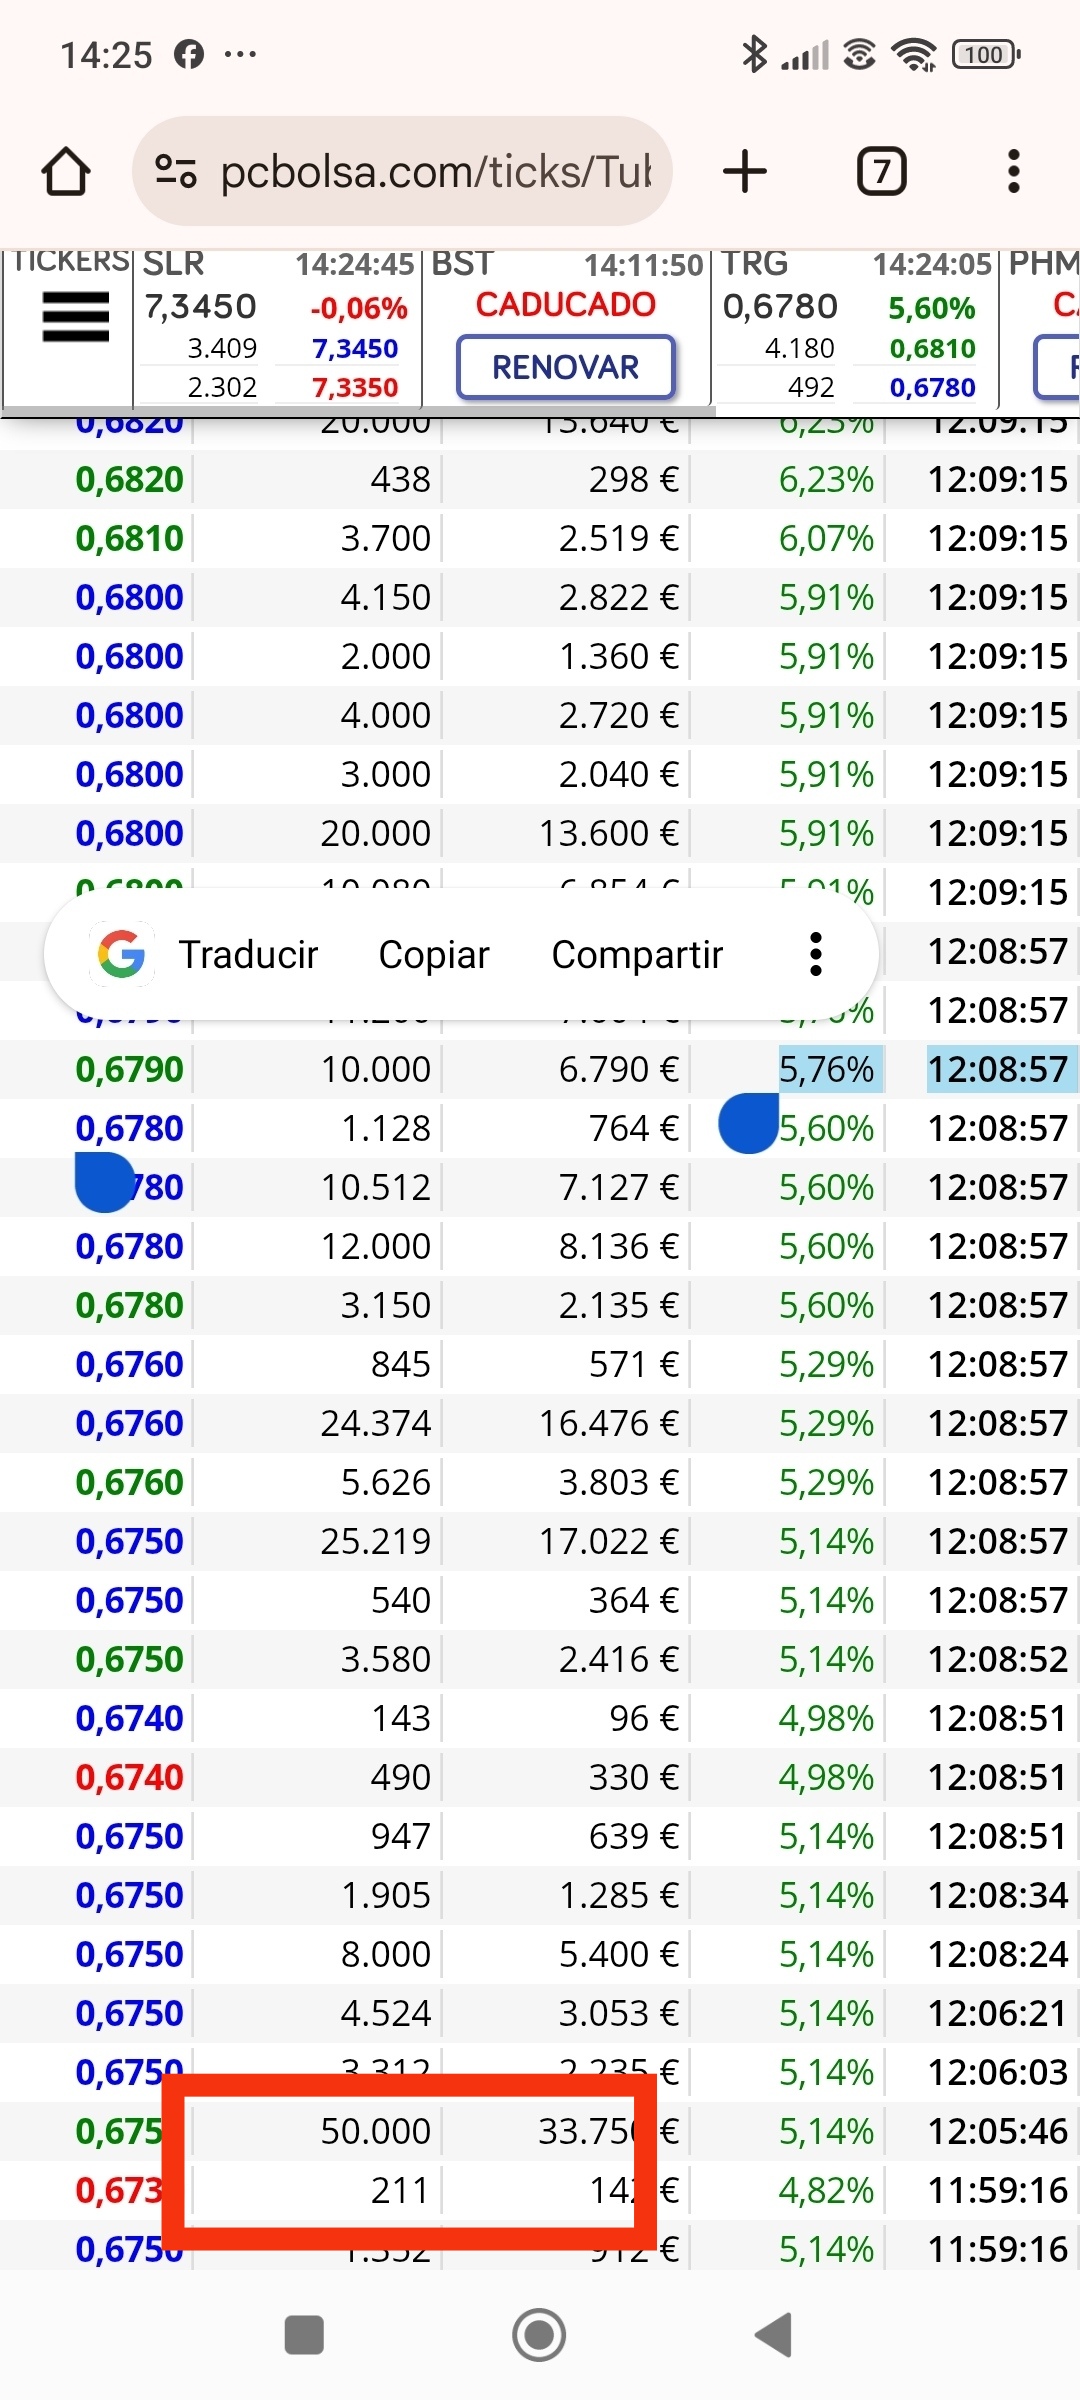1080x2400 pixels.
Task: Open site settings icon in the address bar
Action: point(176,171)
